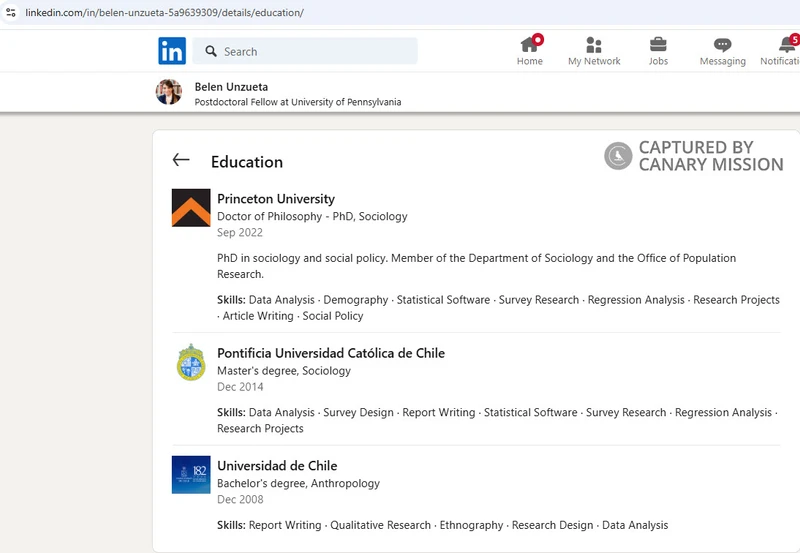Click the Jobs label
800x553 pixels.
[x=658, y=61]
